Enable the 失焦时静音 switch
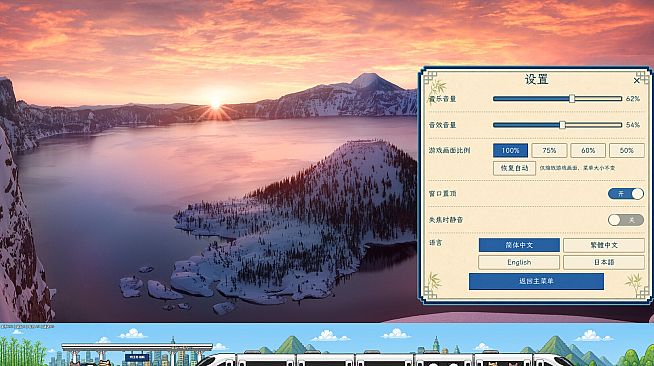 (x=626, y=220)
